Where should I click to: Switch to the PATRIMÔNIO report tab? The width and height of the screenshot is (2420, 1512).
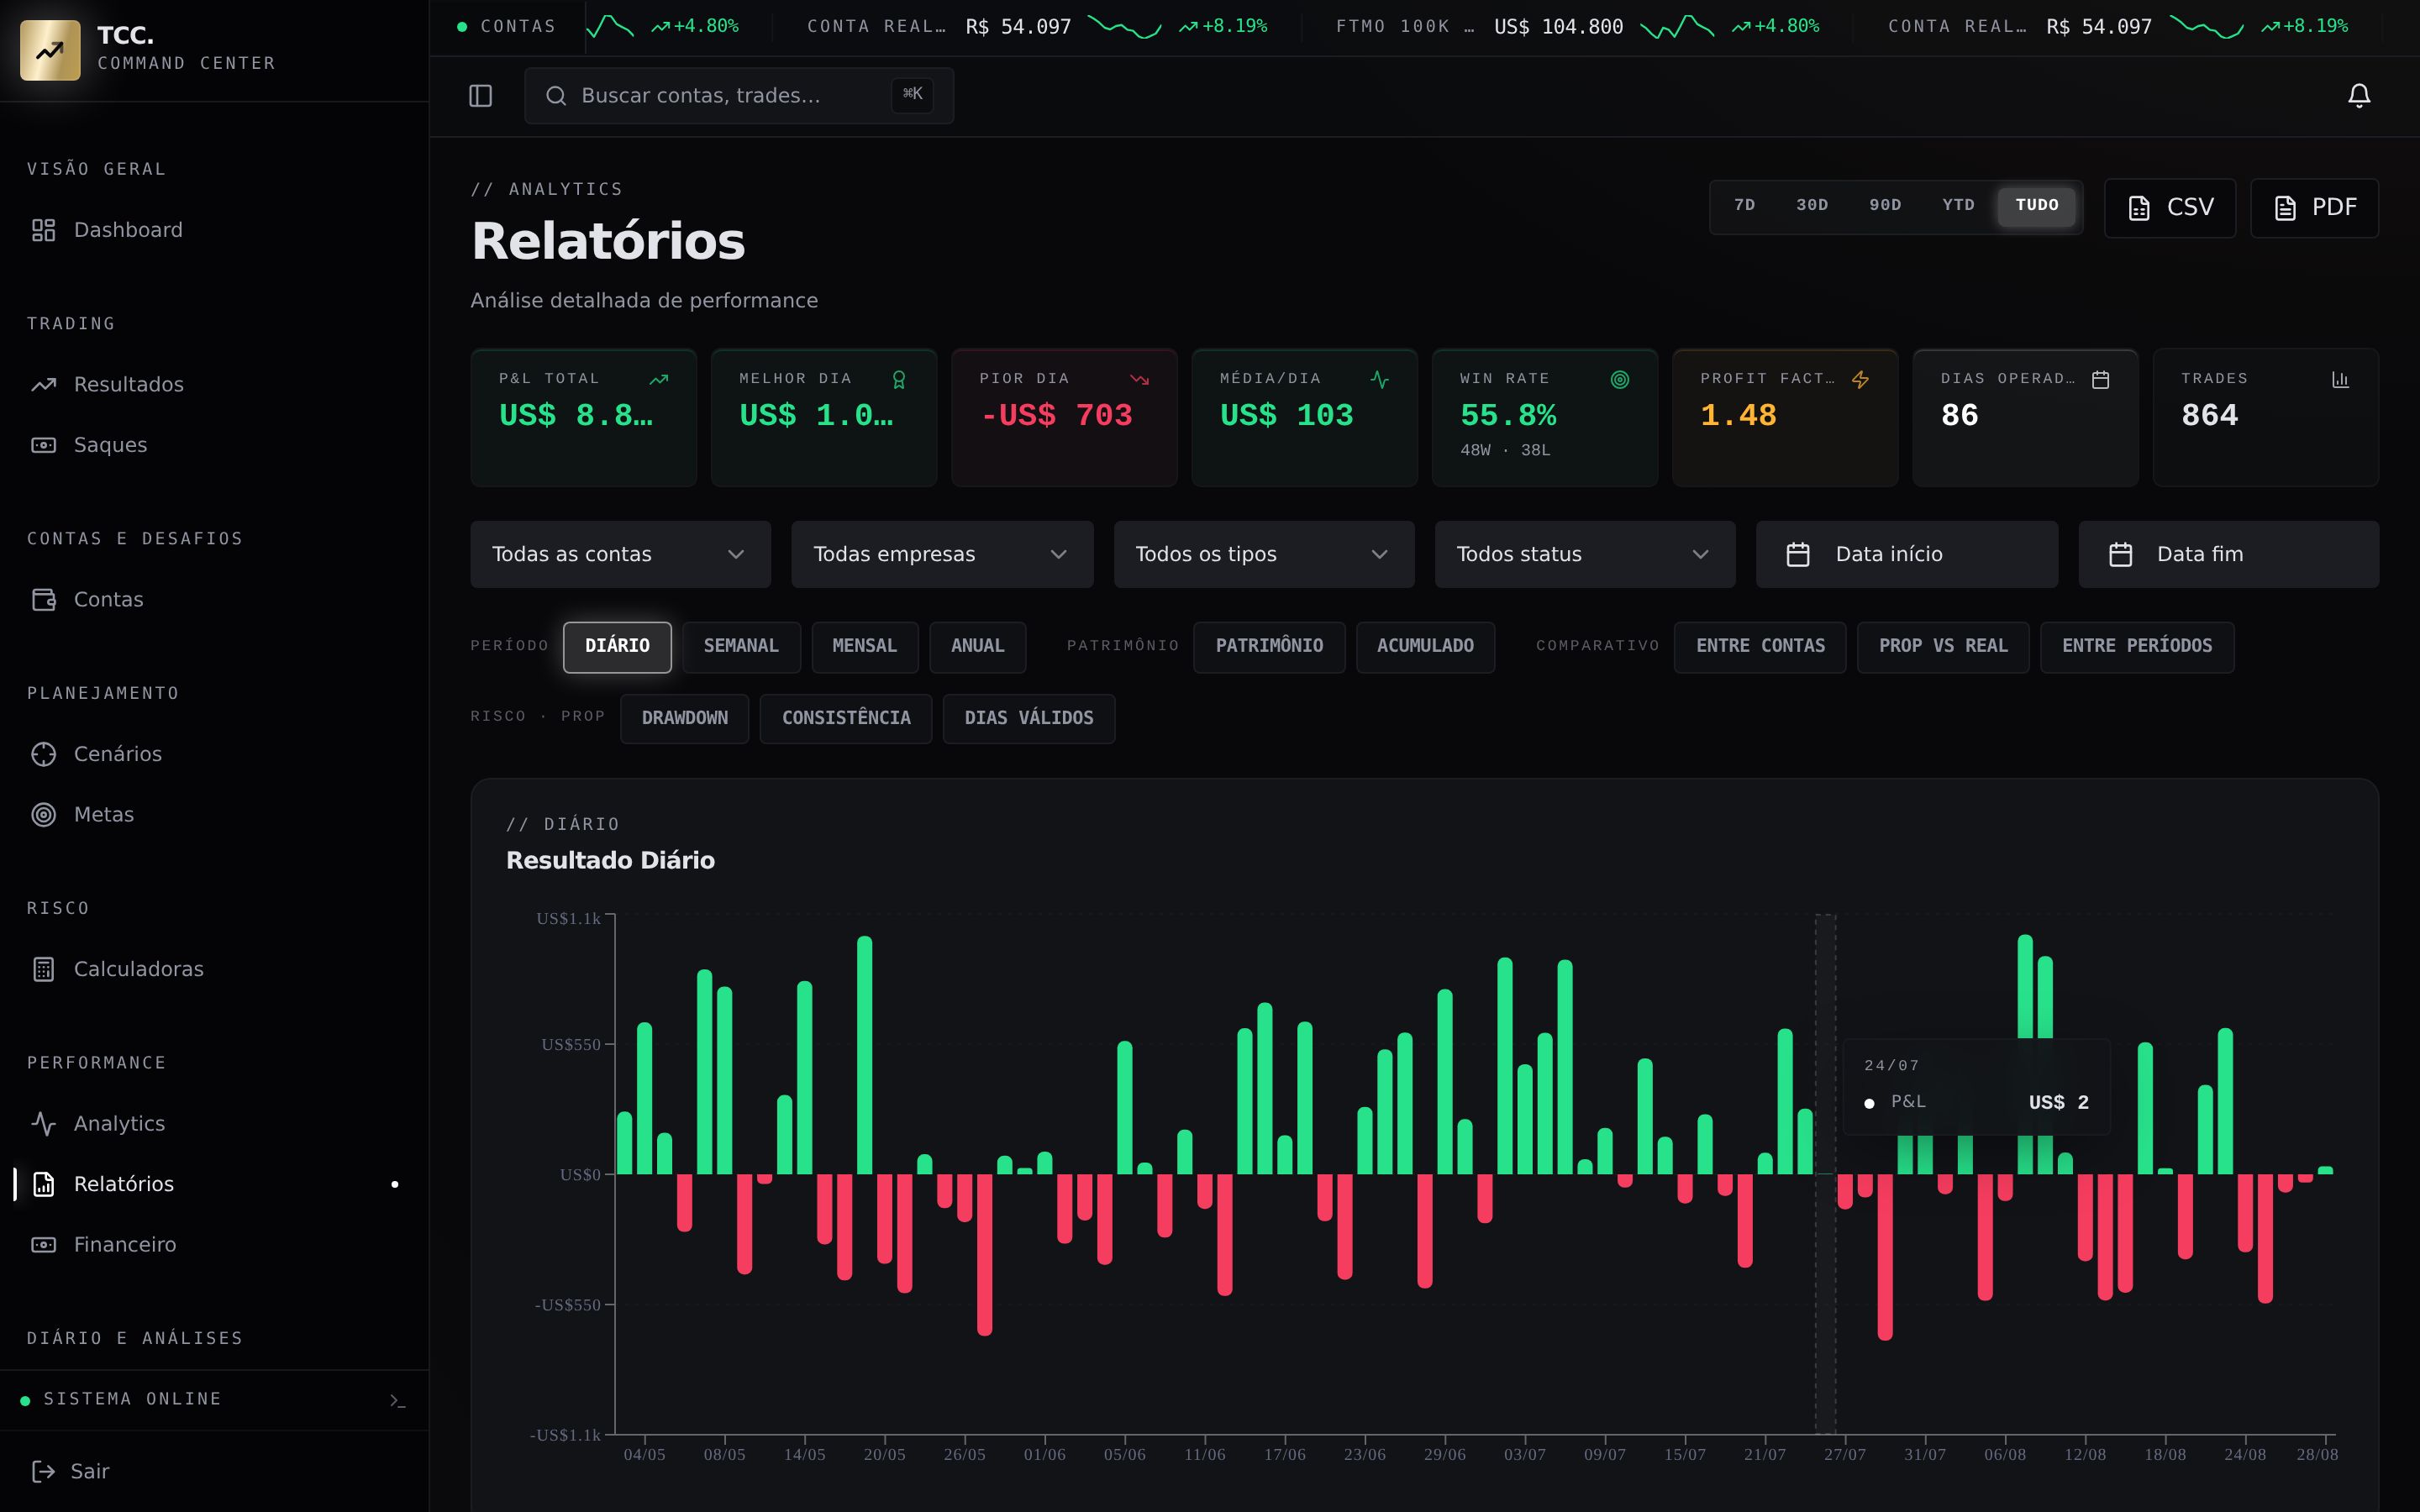coord(1269,646)
